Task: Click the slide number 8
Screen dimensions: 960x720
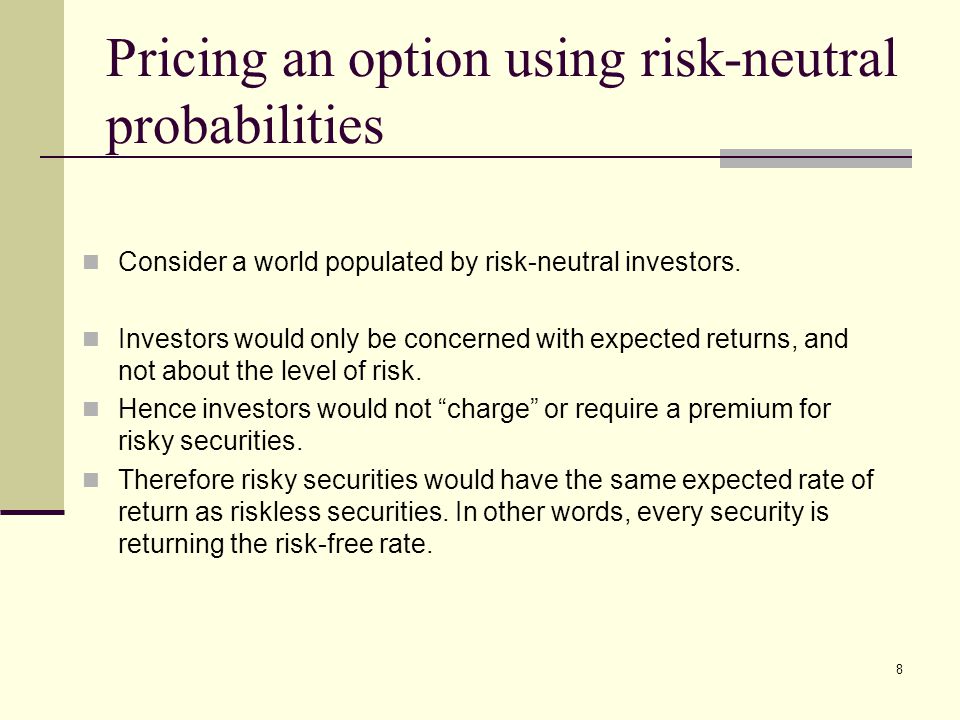Action: click(x=899, y=669)
